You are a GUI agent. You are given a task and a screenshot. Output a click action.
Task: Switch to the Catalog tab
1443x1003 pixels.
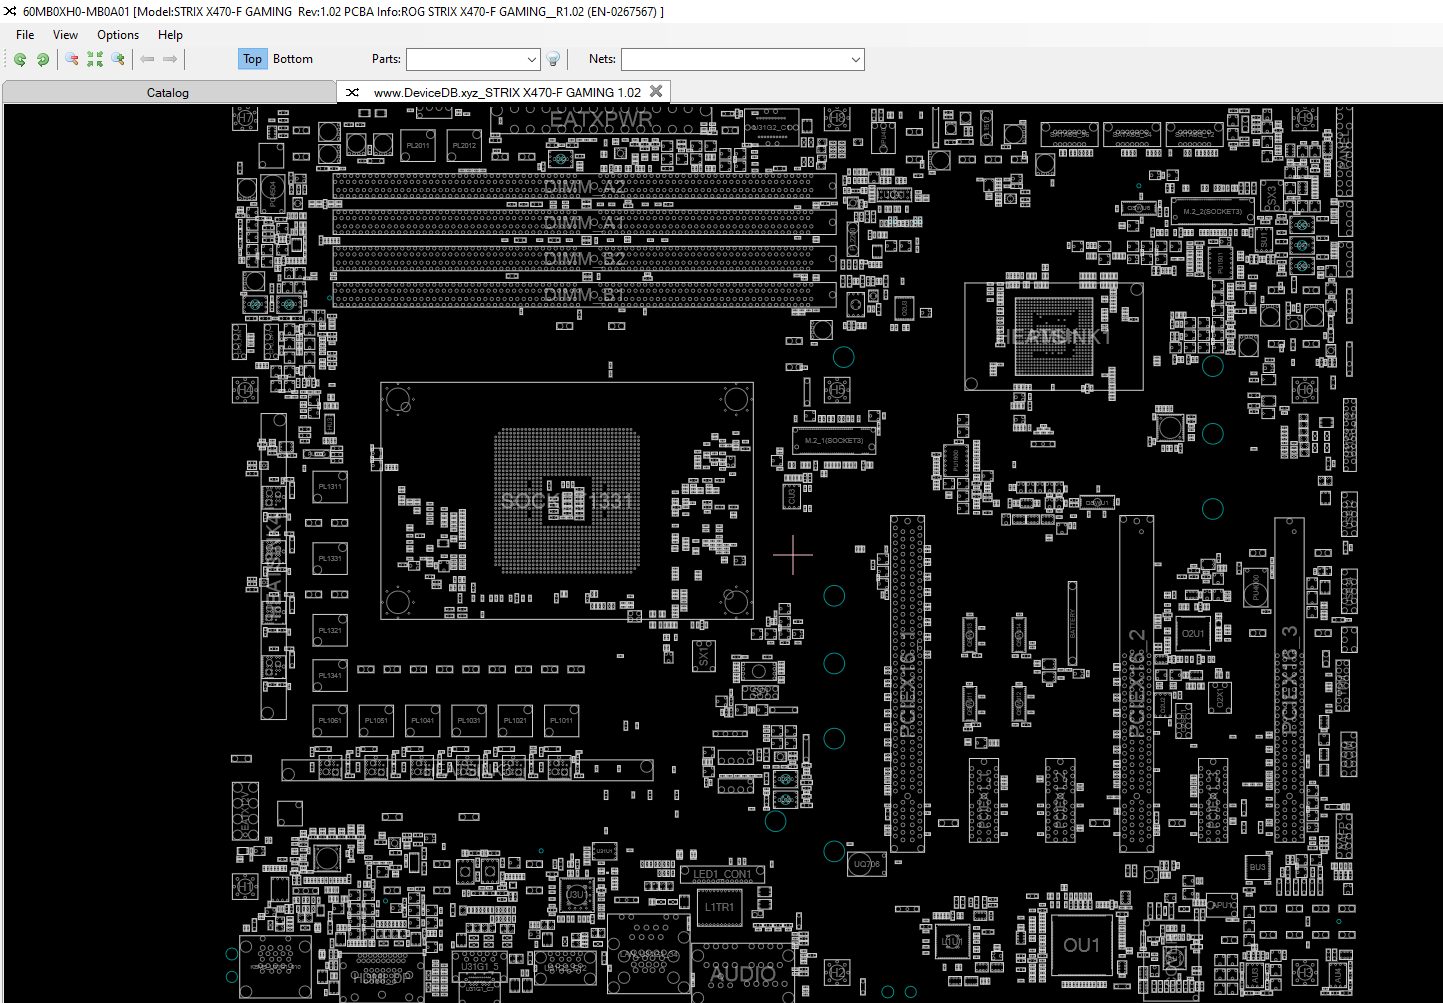pyautogui.click(x=168, y=93)
